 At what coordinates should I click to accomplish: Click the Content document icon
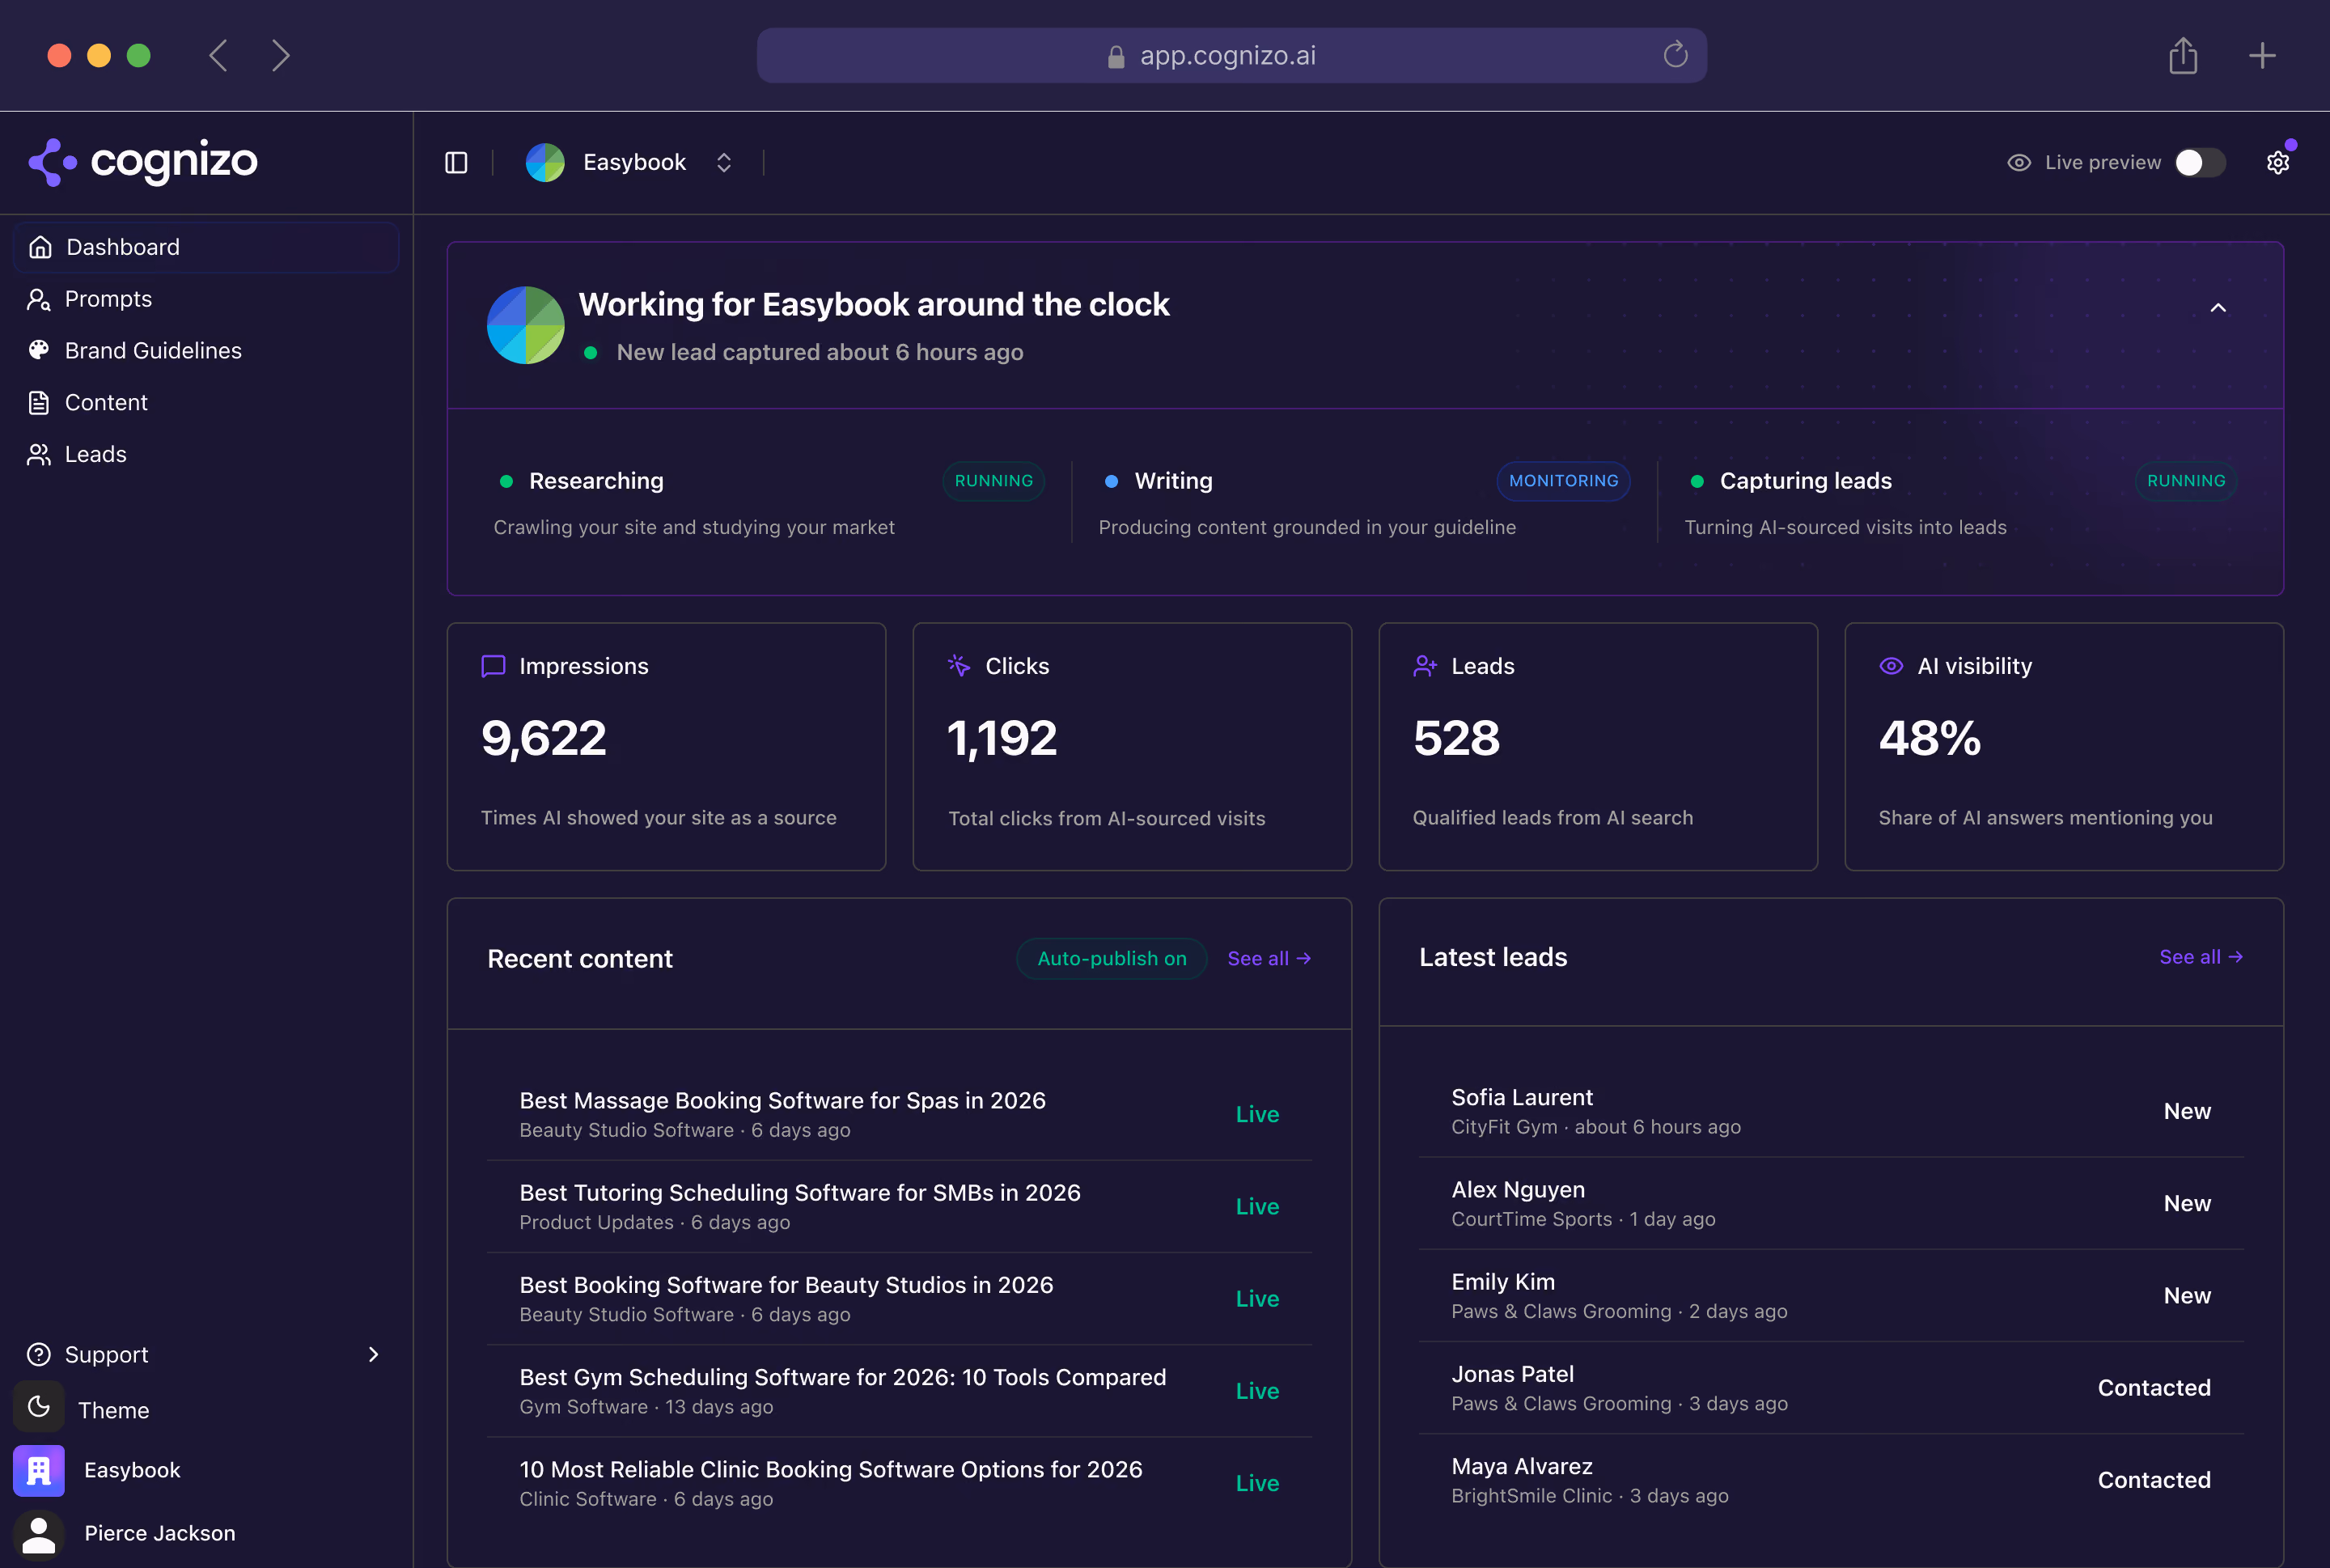[39, 403]
